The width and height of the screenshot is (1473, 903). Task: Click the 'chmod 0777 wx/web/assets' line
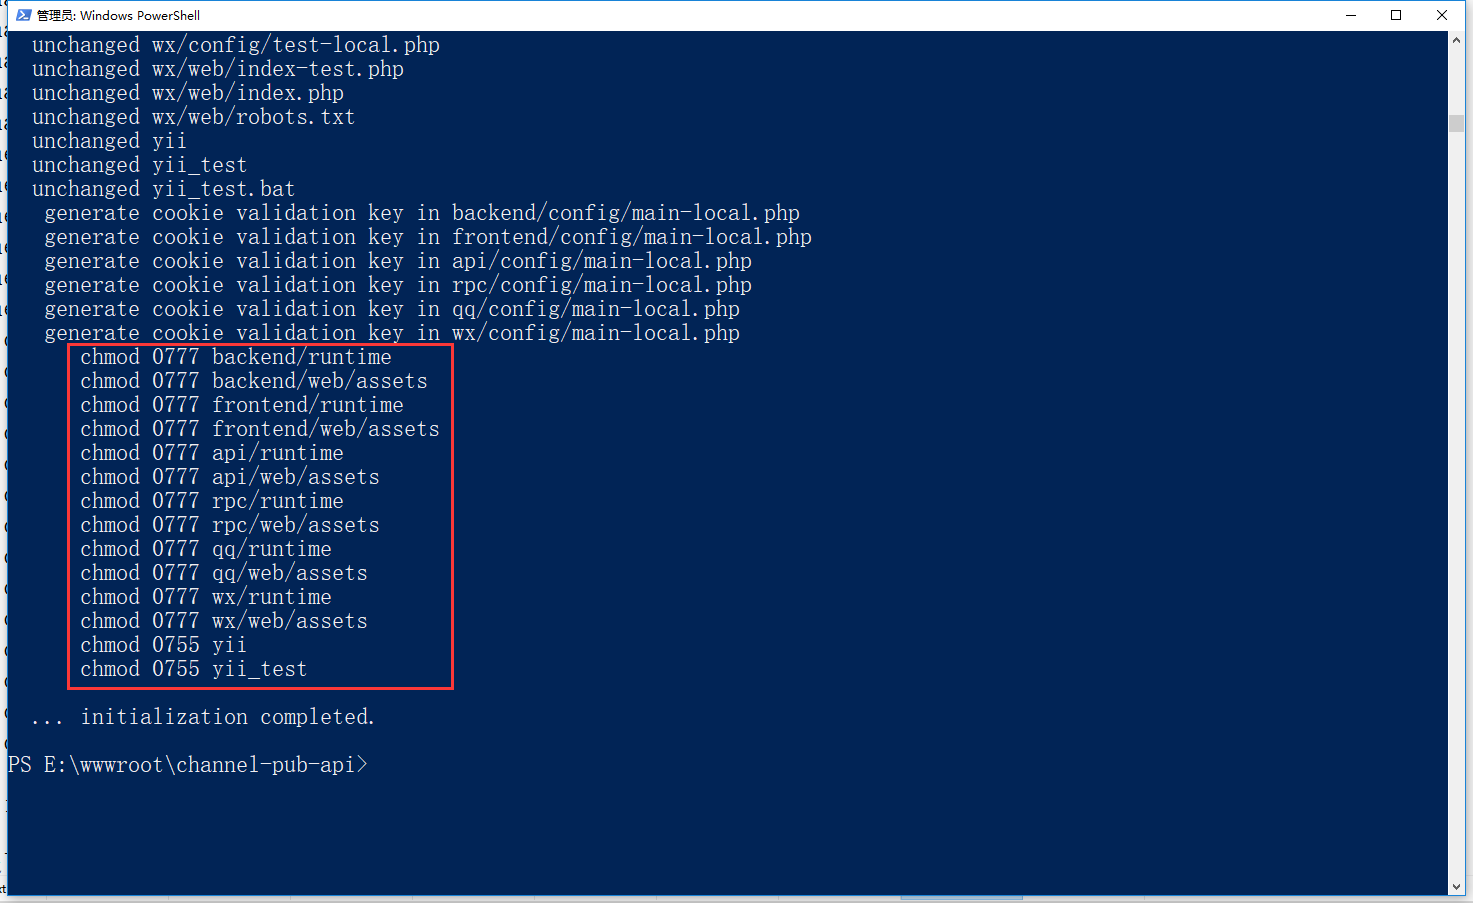click(x=224, y=621)
